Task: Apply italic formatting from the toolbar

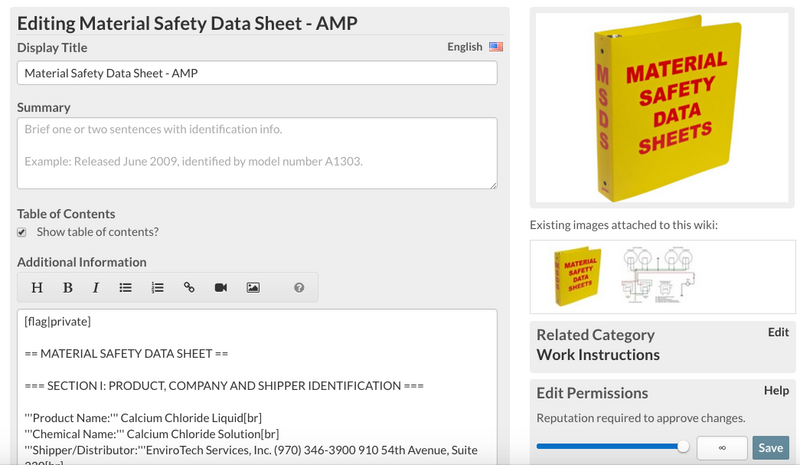Action: coord(96,288)
